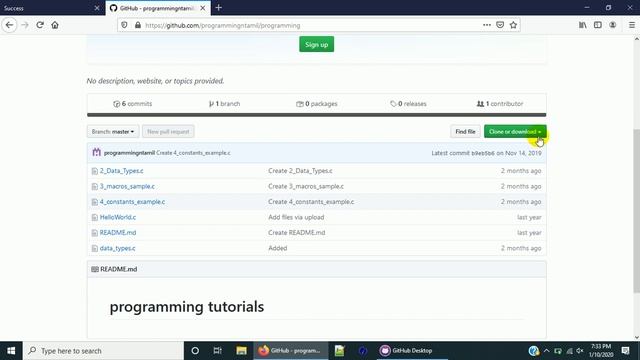The image size is (640, 360).
Task: Close the Success tab
Action: tap(97, 8)
